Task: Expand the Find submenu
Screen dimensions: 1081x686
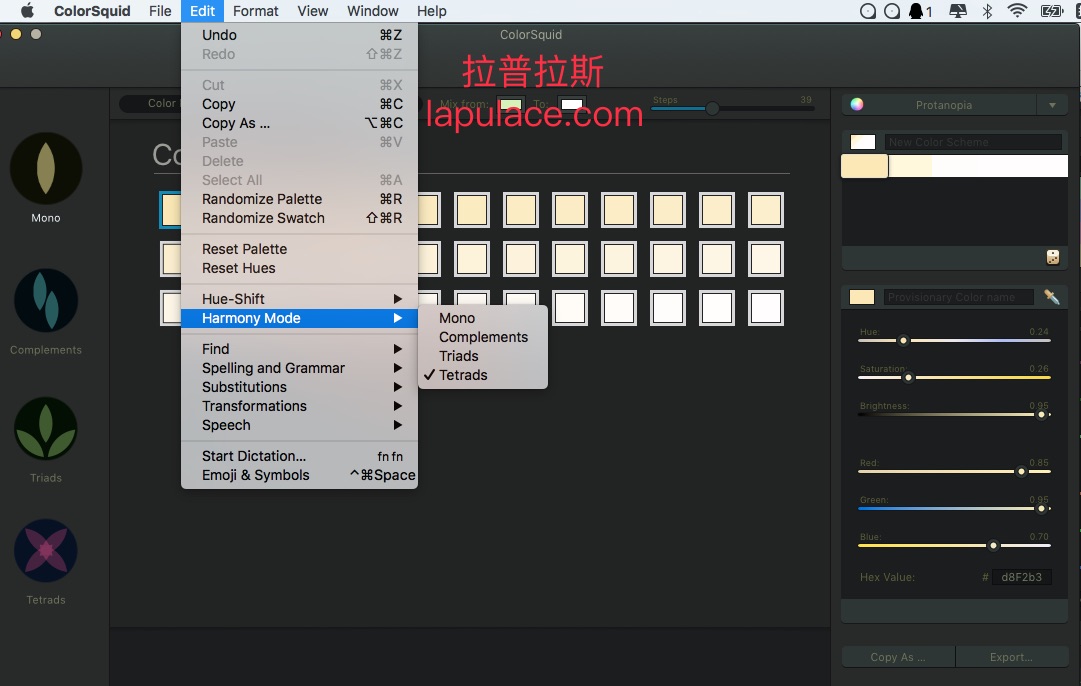Action: point(299,349)
